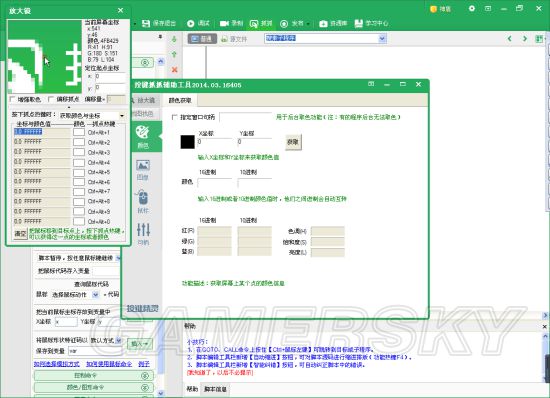Click the gold 神盾 shield icon
Screen dimensions: 550x398
(x=434, y=9)
